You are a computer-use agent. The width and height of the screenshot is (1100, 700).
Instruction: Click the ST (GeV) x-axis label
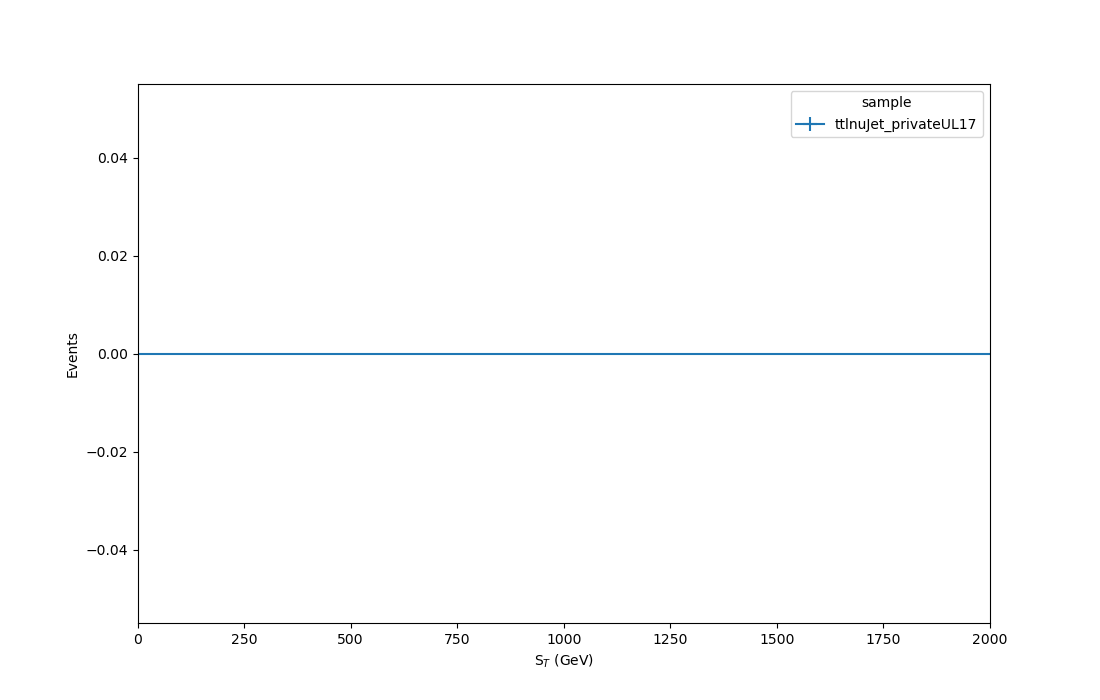point(564,661)
